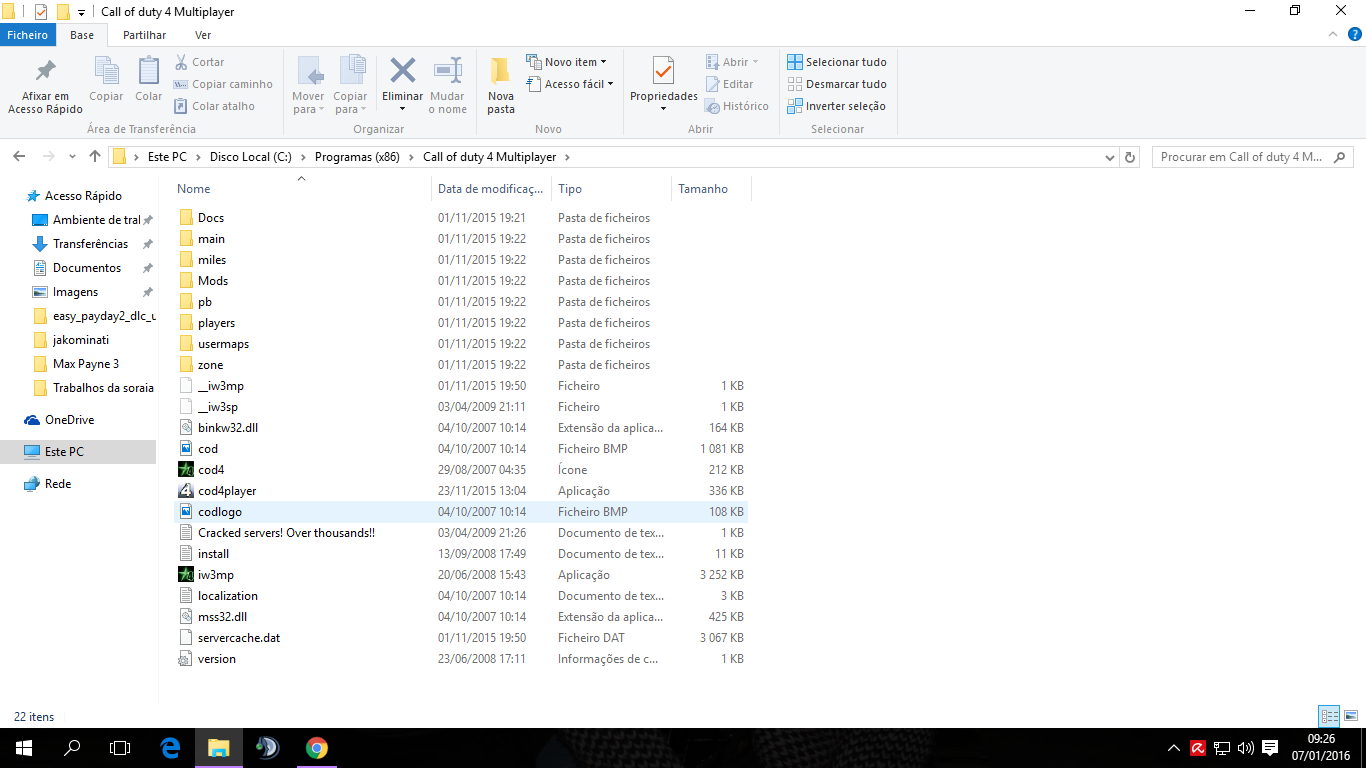The width and height of the screenshot is (1366, 768).
Task: Click Desmarcar tudo in ribbon
Action: tap(837, 84)
